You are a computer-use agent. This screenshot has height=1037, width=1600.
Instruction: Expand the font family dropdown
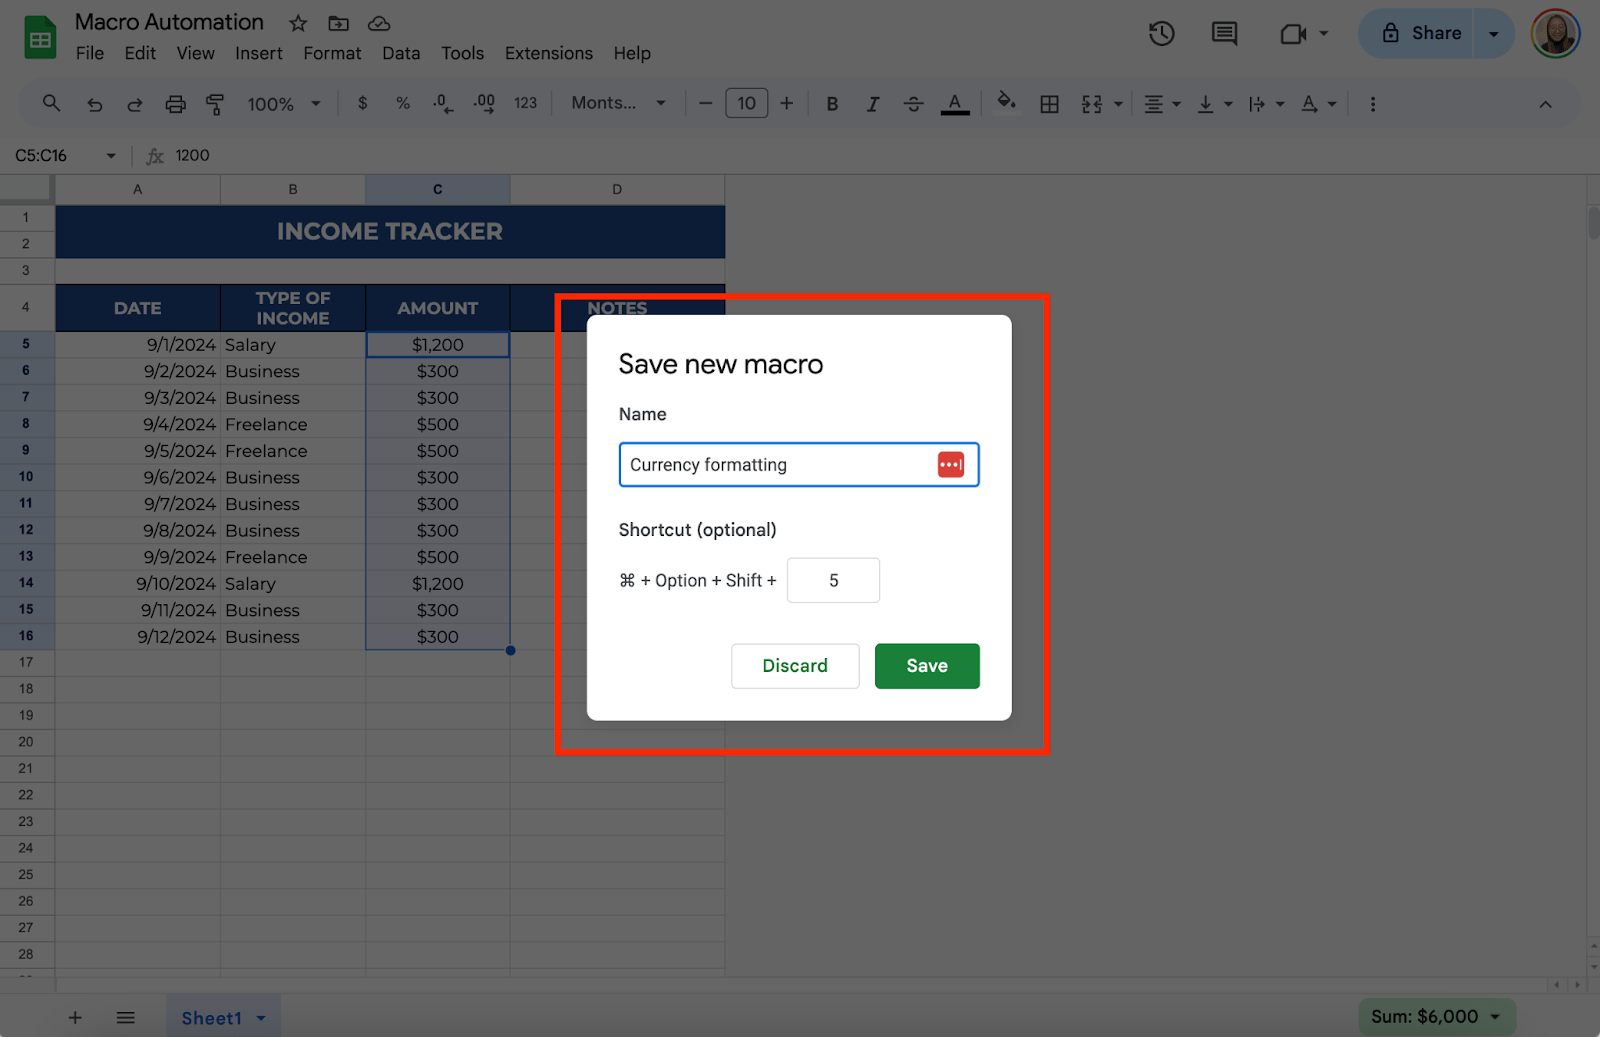618,103
